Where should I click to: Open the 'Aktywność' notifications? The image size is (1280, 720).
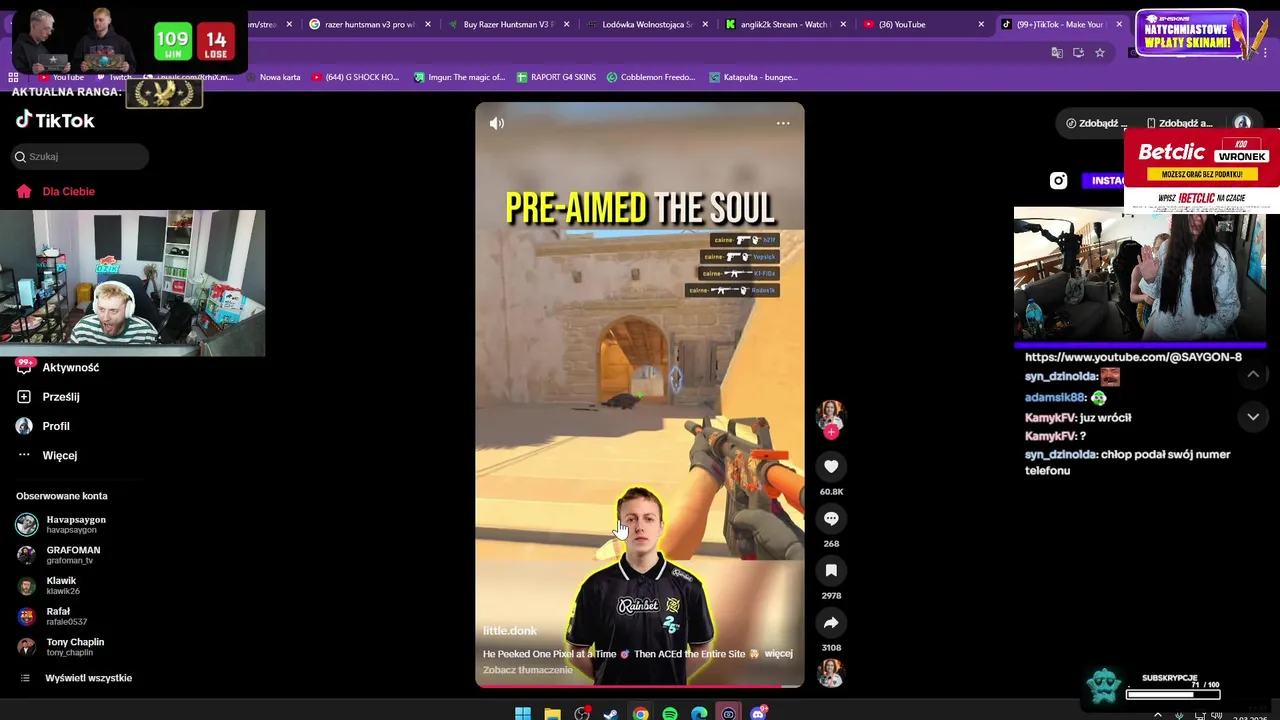(x=58, y=367)
